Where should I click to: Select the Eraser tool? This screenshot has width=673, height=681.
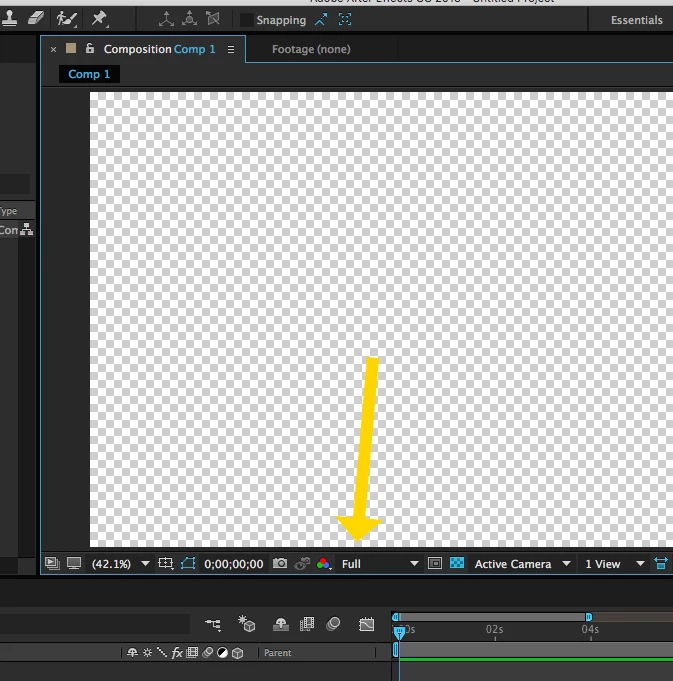[x=35, y=19]
